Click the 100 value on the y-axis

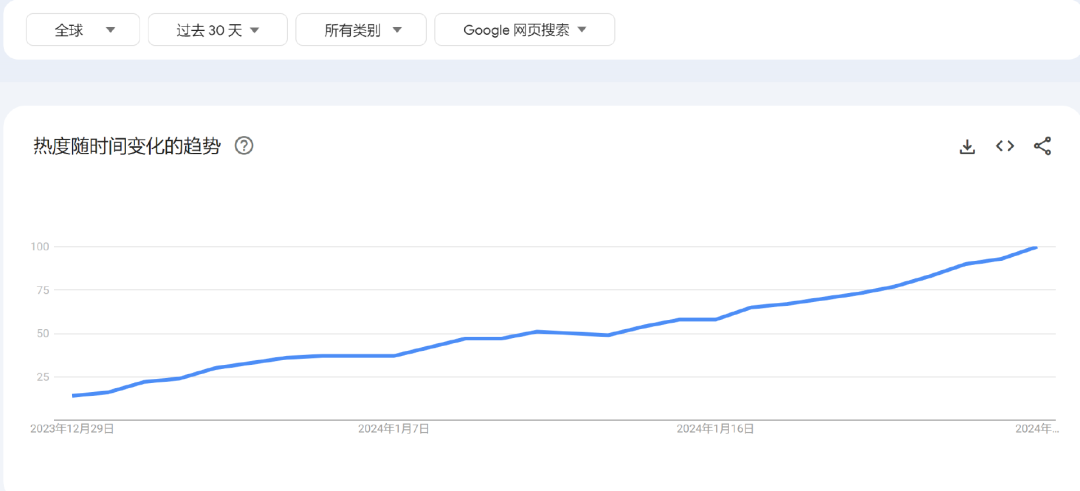[x=40, y=247]
